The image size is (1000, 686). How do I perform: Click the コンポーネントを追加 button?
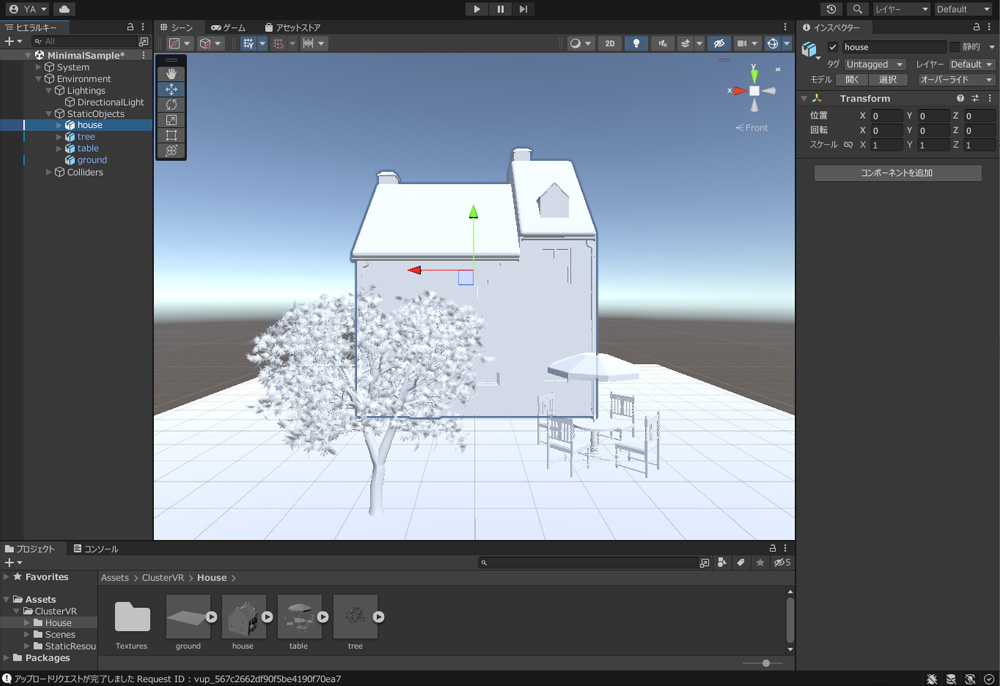point(897,173)
